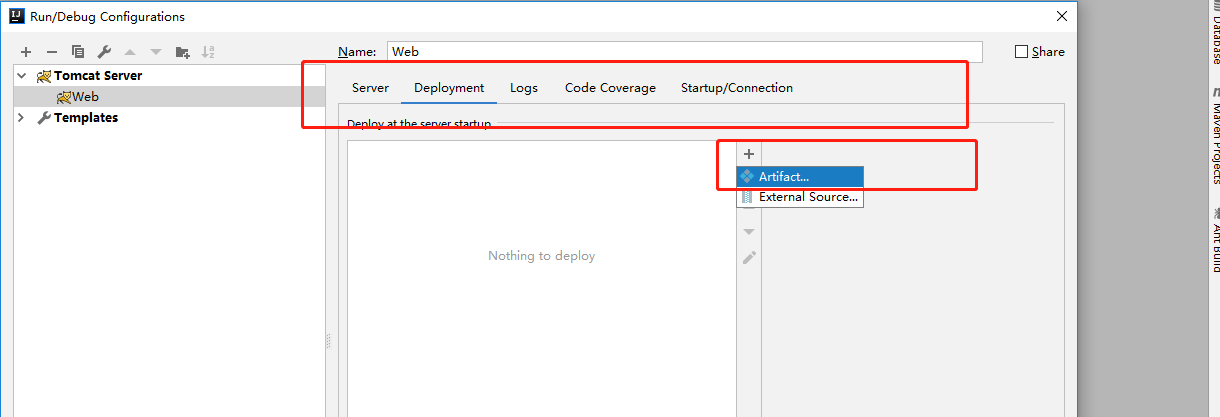Click the IntelliJ dialog title icon
The height and width of the screenshot is (417, 1220).
coord(17,16)
